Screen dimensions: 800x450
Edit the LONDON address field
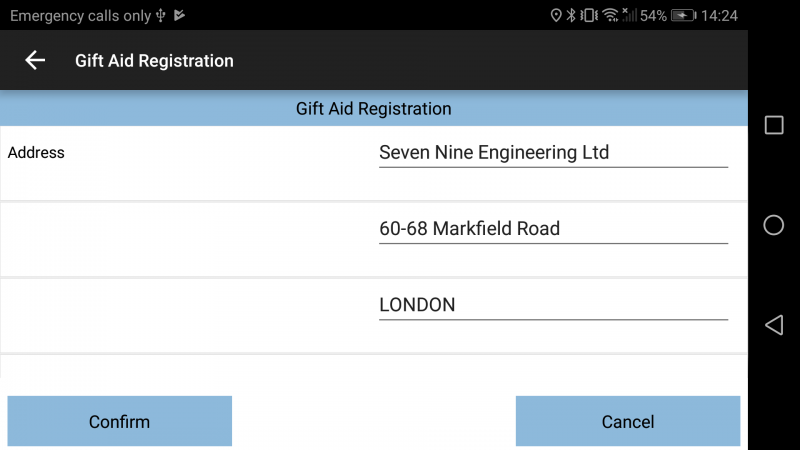[x=553, y=305]
